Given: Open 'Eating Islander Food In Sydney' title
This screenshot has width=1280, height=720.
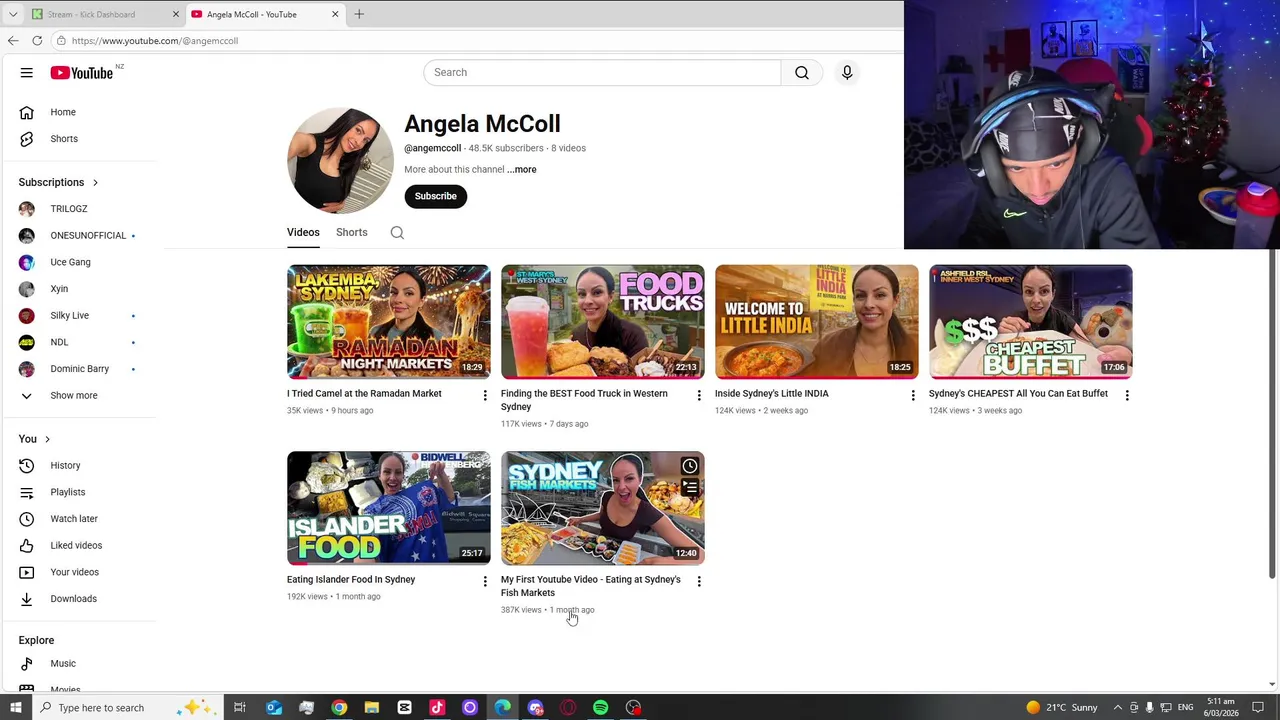Looking at the screenshot, I should click(x=351, y=580).
